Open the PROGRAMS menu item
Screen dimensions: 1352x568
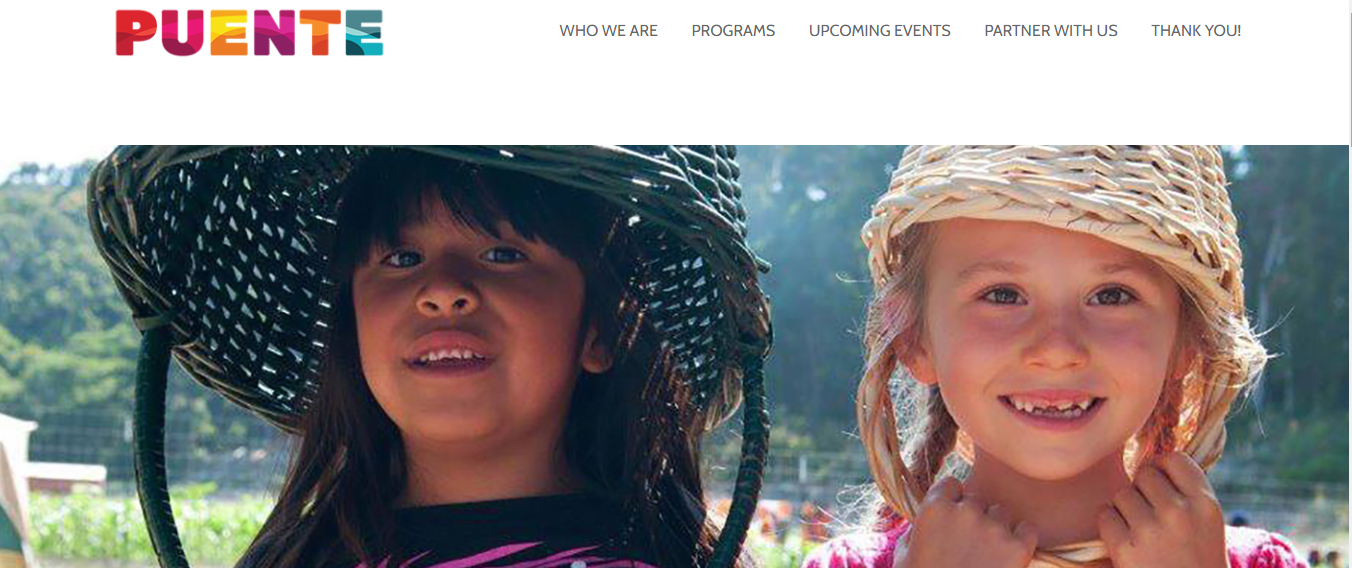pyautogui.click(x=733, y=31)
